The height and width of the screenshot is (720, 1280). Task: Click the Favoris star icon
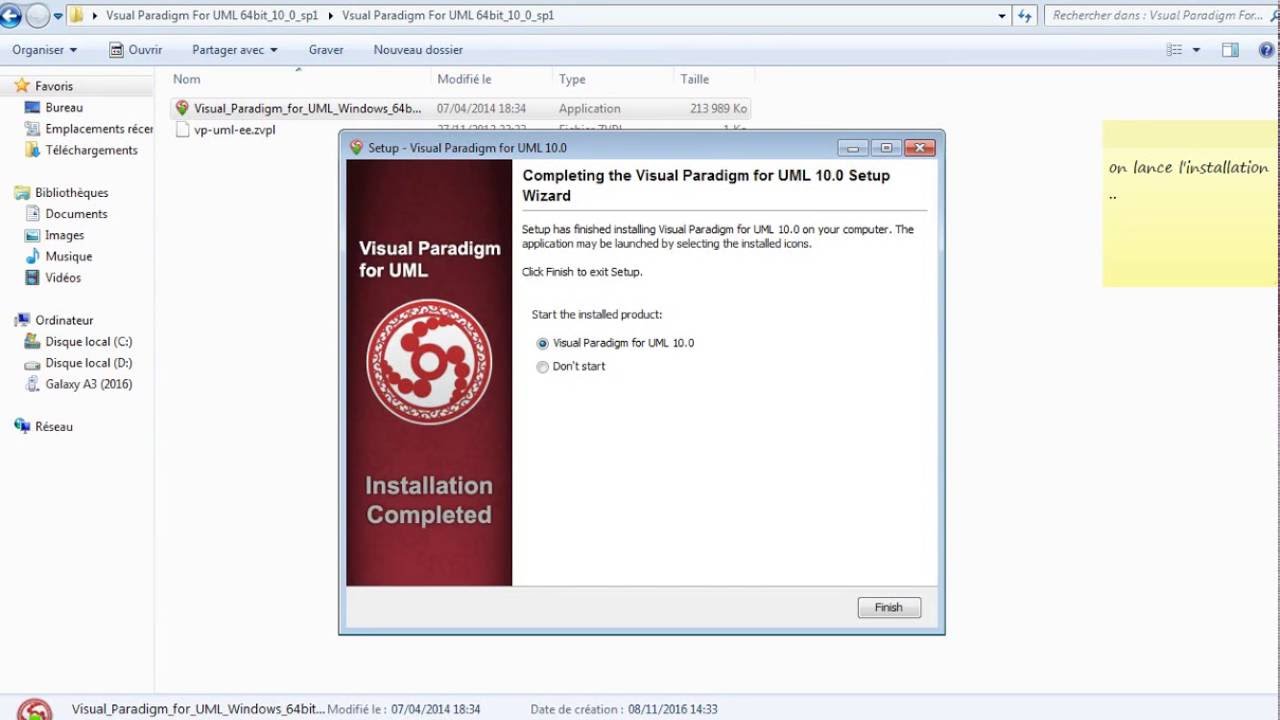point(22,86)
